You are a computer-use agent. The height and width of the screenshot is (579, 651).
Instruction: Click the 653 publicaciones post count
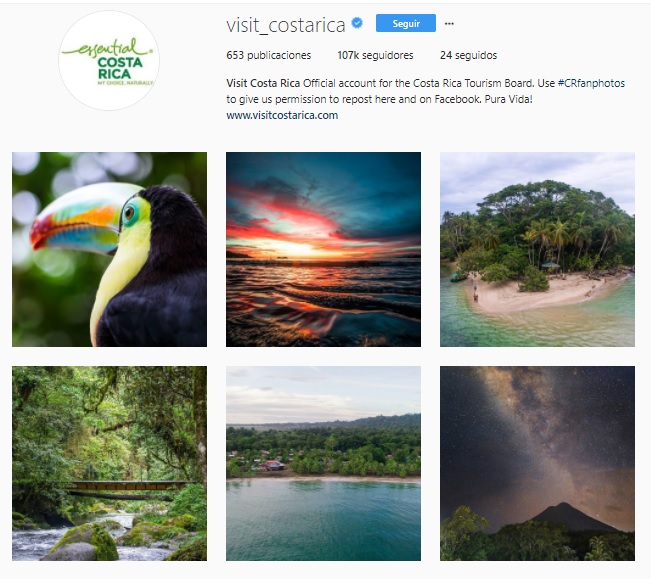(x=269, y=55)
